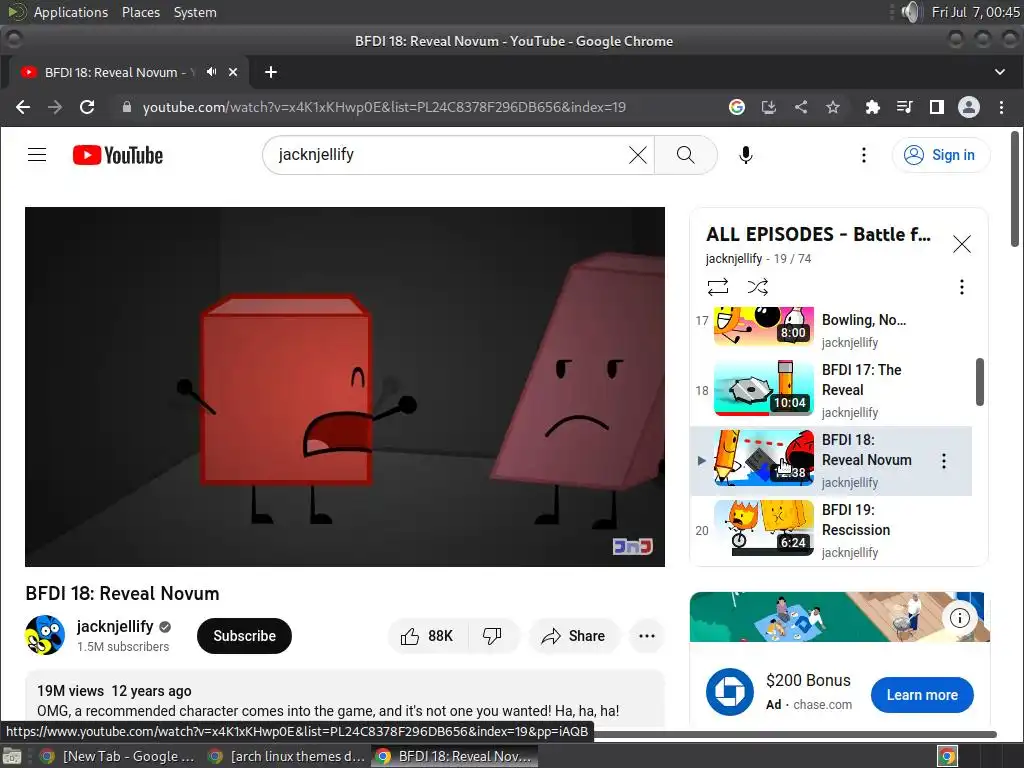
Task: Switch to BFDI 18 taskbar window
Action: click(455, 756)
